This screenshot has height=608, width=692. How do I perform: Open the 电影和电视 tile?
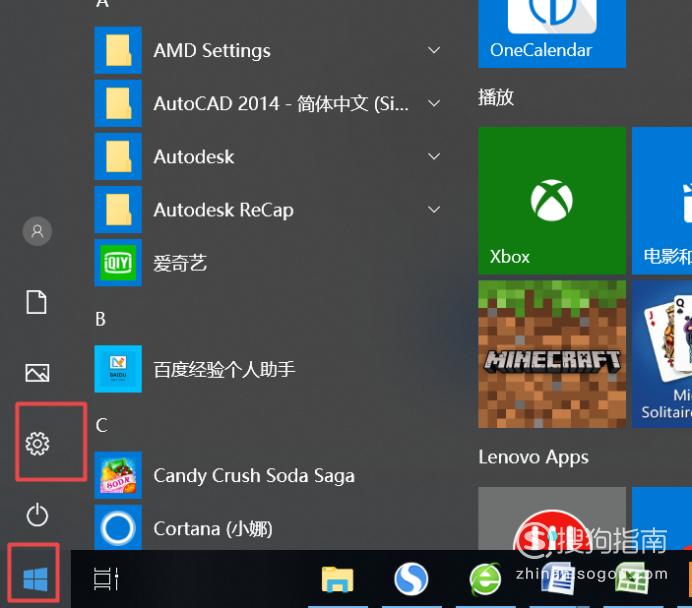662,201
